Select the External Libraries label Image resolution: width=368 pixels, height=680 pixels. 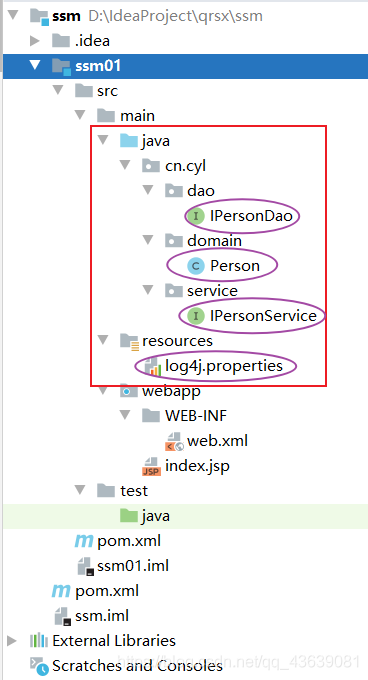[x=114, y=641]
